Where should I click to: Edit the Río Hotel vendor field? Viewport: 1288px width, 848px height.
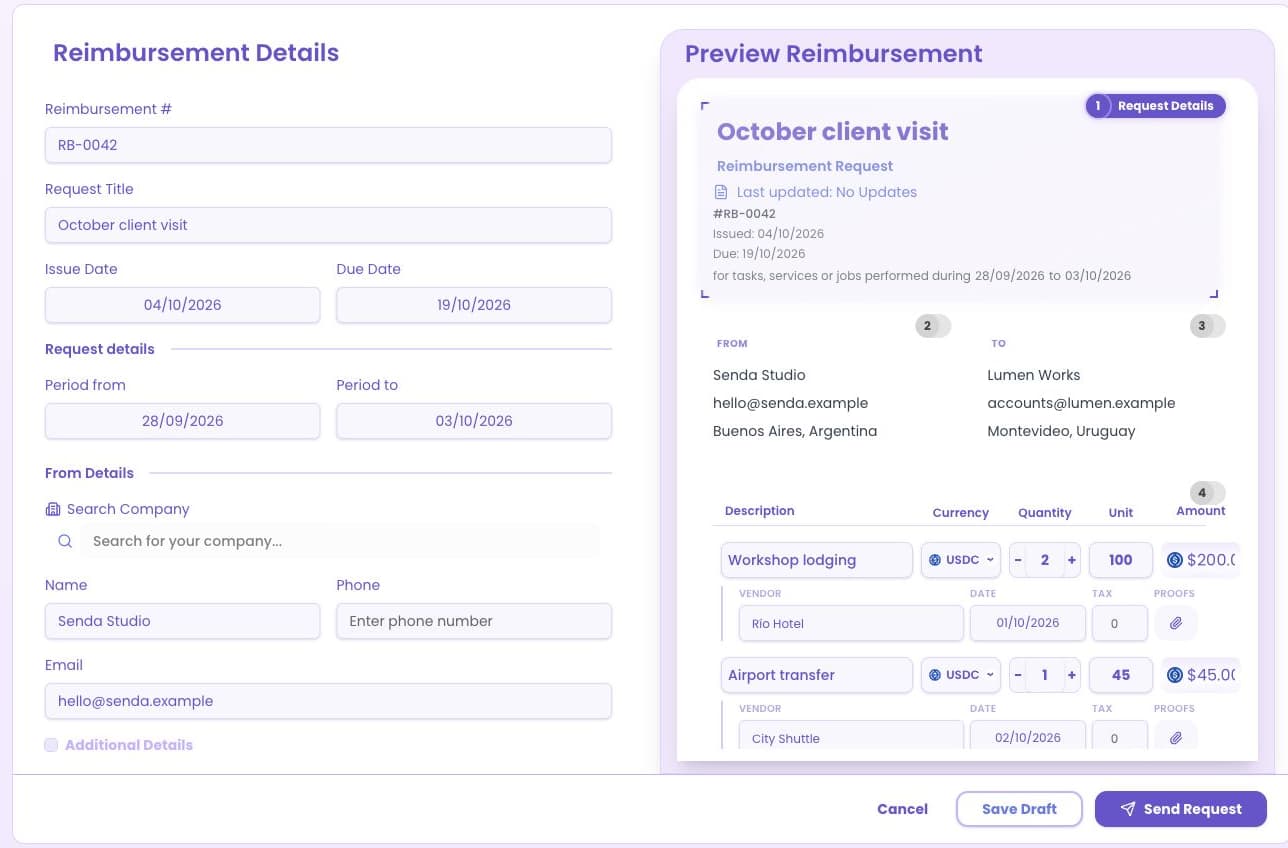852,623
